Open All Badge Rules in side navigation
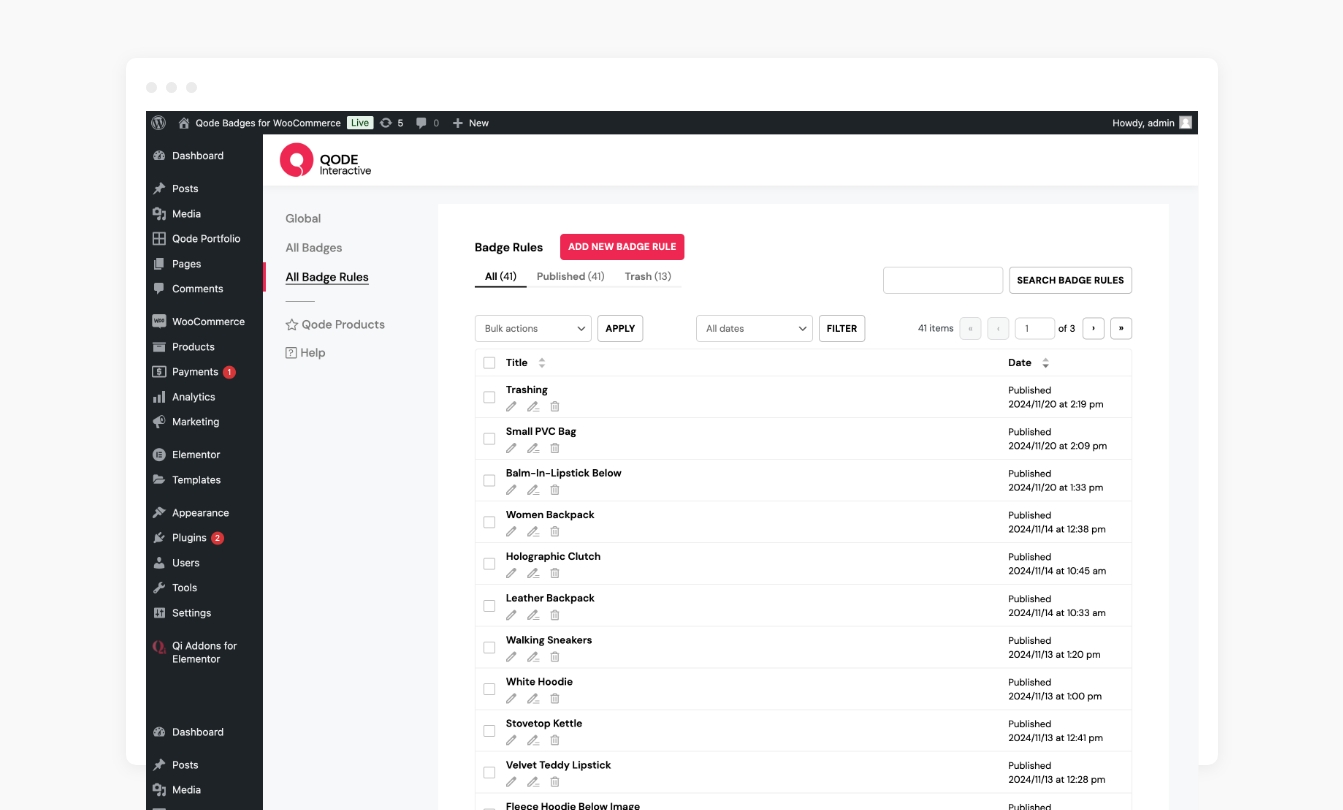The image size is (1343, 810). pyautogui.click(x=327, y=277)
